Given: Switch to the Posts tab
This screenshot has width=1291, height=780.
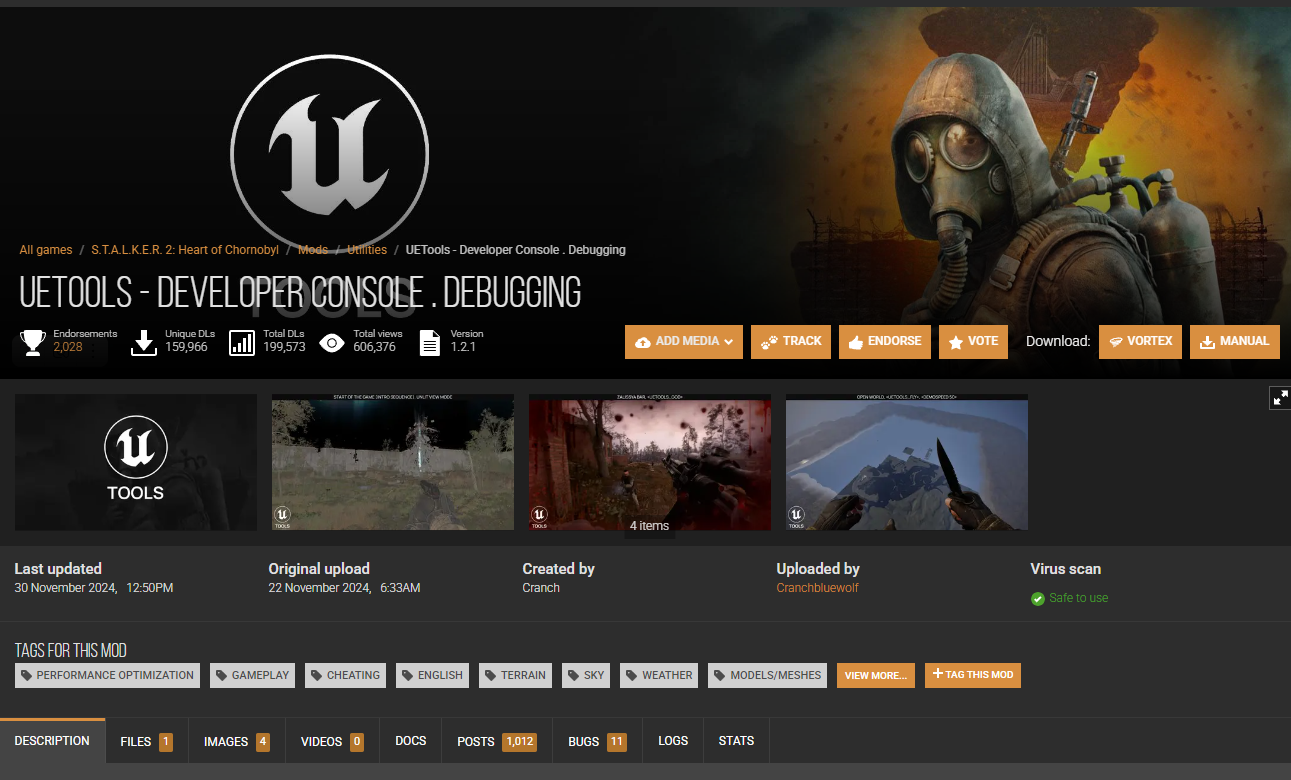Looking at the screenshot, I should [x=497, y=742].
